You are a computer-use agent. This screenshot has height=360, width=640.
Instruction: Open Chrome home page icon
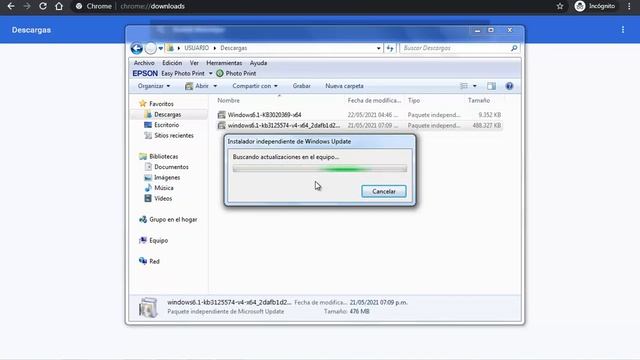(59, 6)
